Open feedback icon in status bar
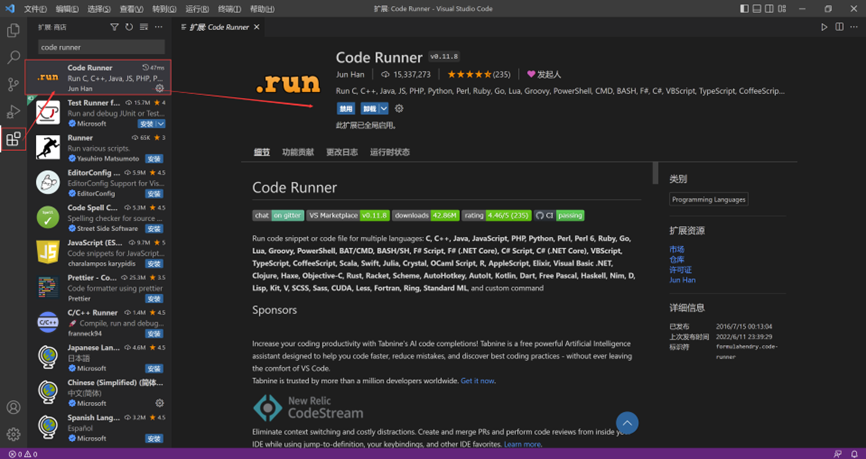Image resolution: width=866 pixels, height=459 pixels. point(838,454)
